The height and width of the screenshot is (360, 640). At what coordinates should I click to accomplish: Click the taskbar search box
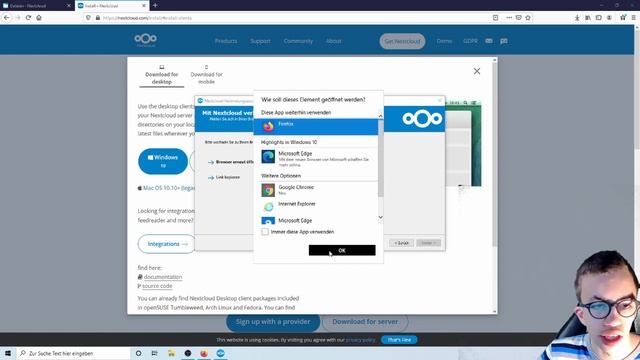coord(73,353)
